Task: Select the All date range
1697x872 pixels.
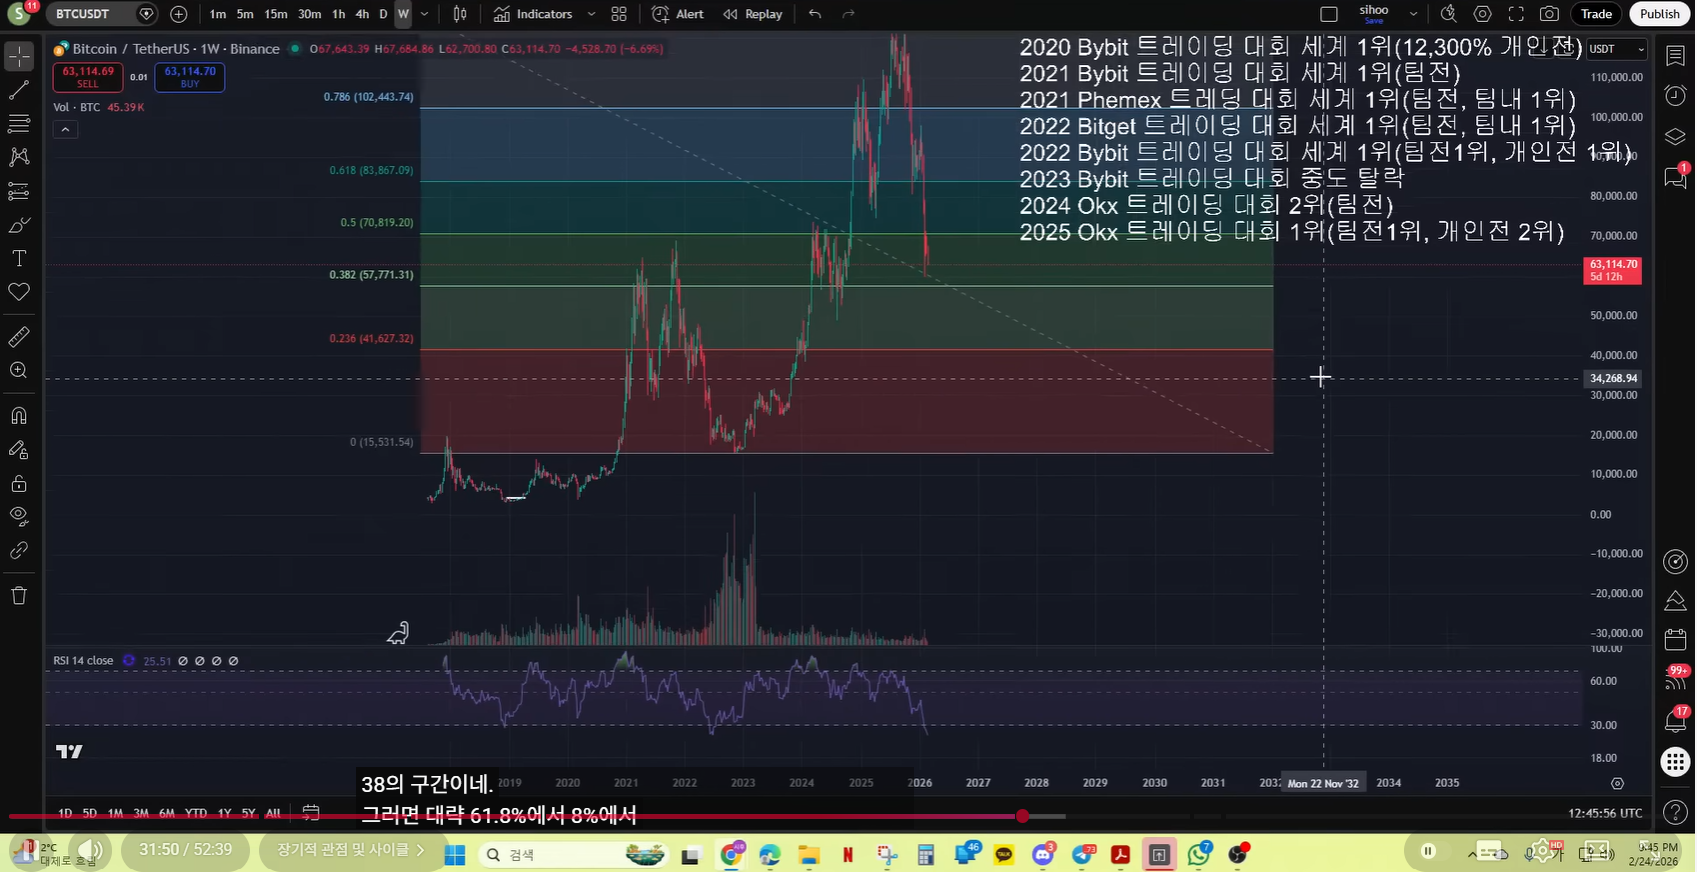Action: click(x=273, y=813)
